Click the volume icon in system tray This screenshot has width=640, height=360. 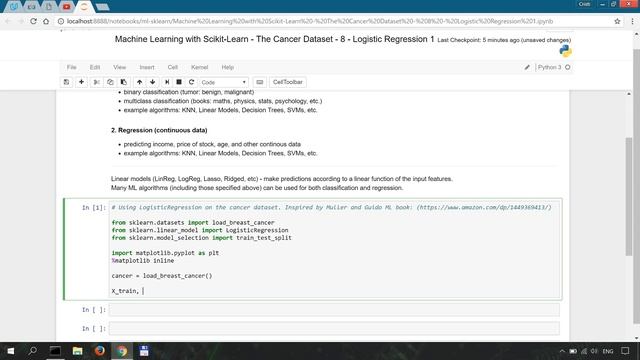point(594,351)
